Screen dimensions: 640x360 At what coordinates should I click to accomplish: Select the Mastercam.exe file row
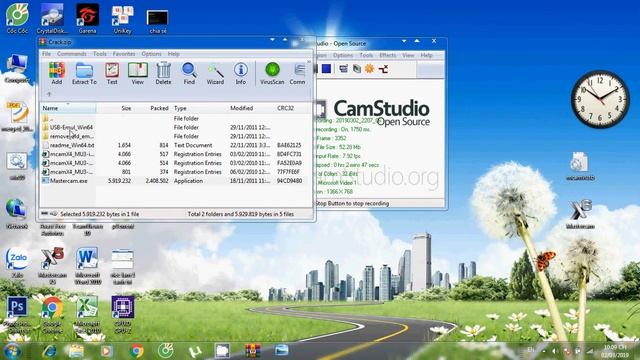click(175, 180)
